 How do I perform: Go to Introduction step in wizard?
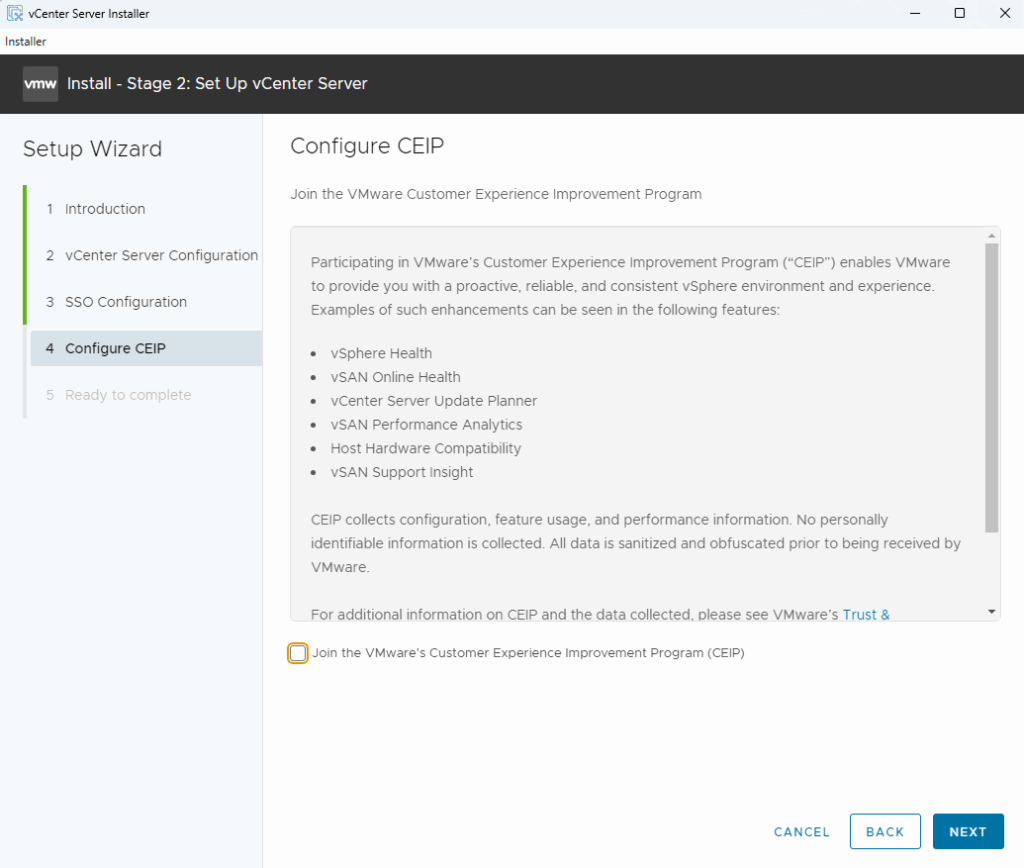point(104,209)
